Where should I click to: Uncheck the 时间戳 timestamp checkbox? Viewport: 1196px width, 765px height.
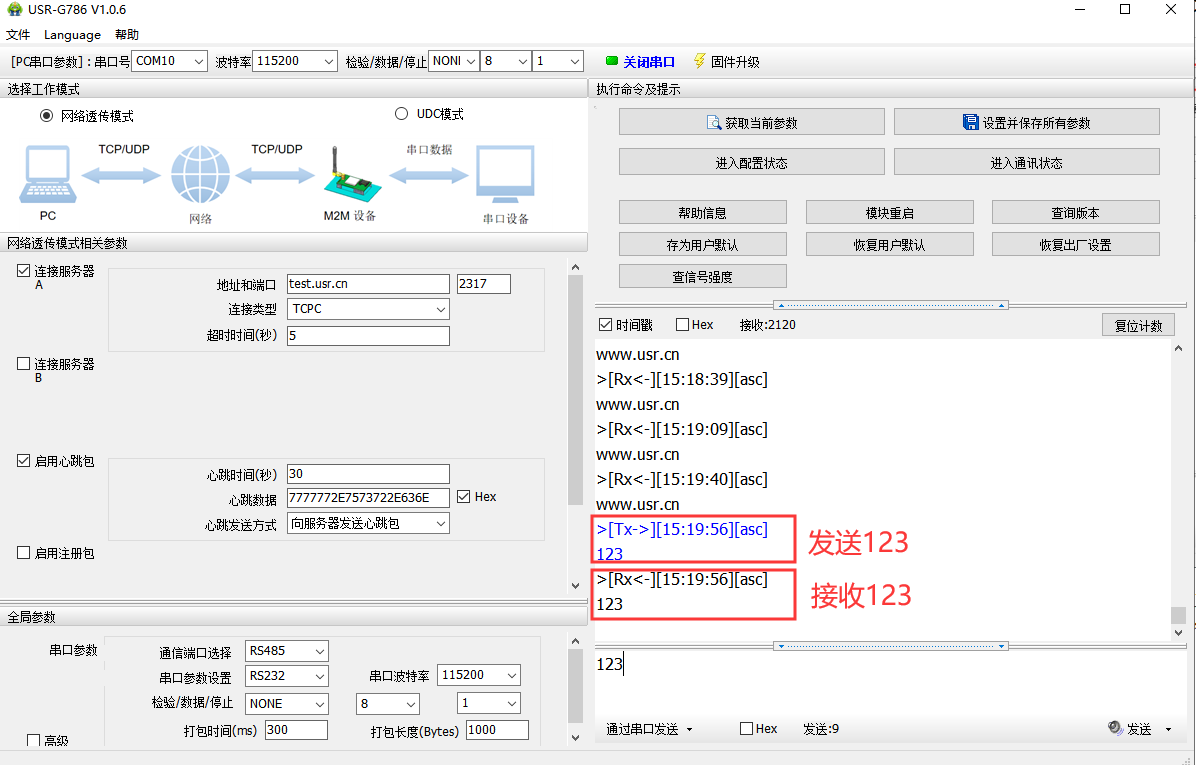[x=605, y=325]
